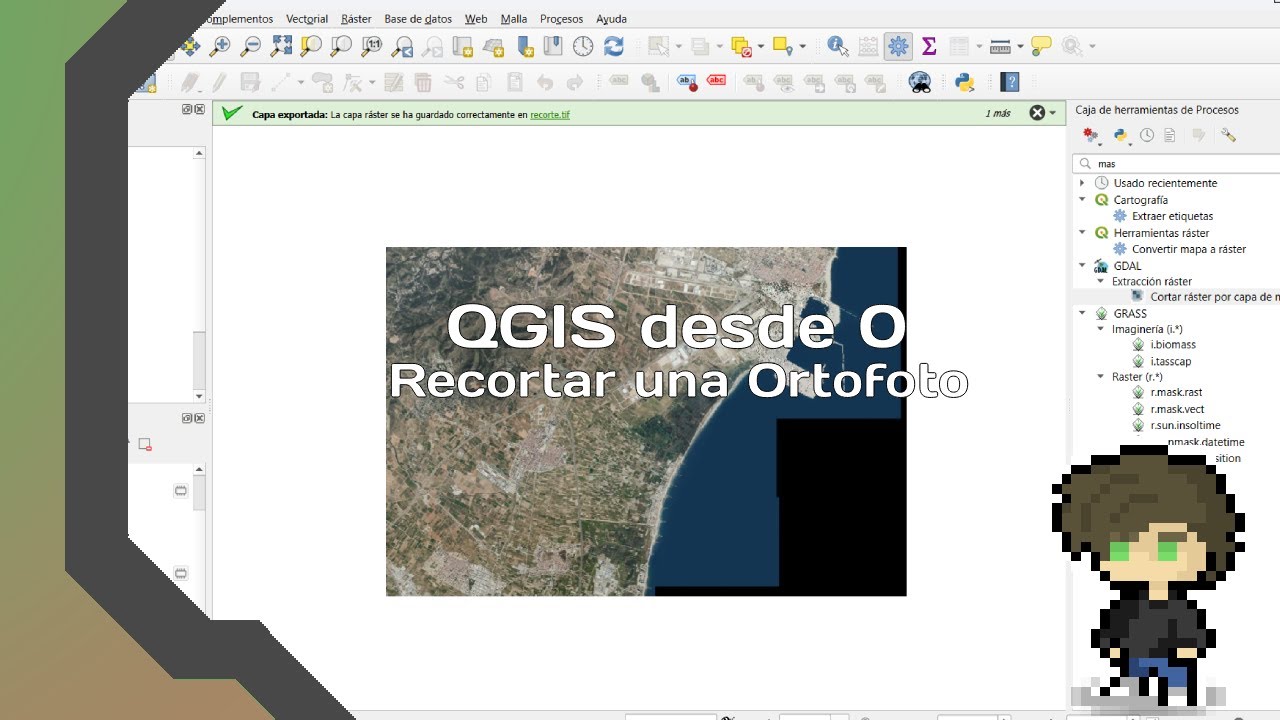Viewport: 1280px width, 720px height.
Task: Click Zoom to Selection icon
Action: pos(311,46)
